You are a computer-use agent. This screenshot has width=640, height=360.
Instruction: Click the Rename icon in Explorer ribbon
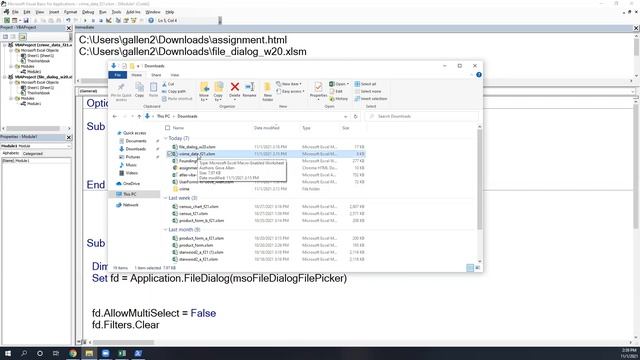249,87
